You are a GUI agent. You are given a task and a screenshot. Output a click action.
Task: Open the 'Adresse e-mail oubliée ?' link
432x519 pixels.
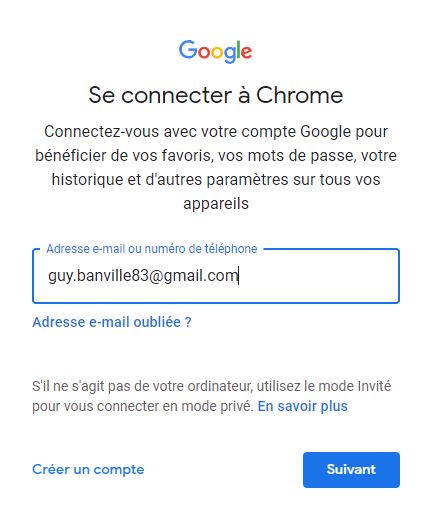(x=112, y=322)
